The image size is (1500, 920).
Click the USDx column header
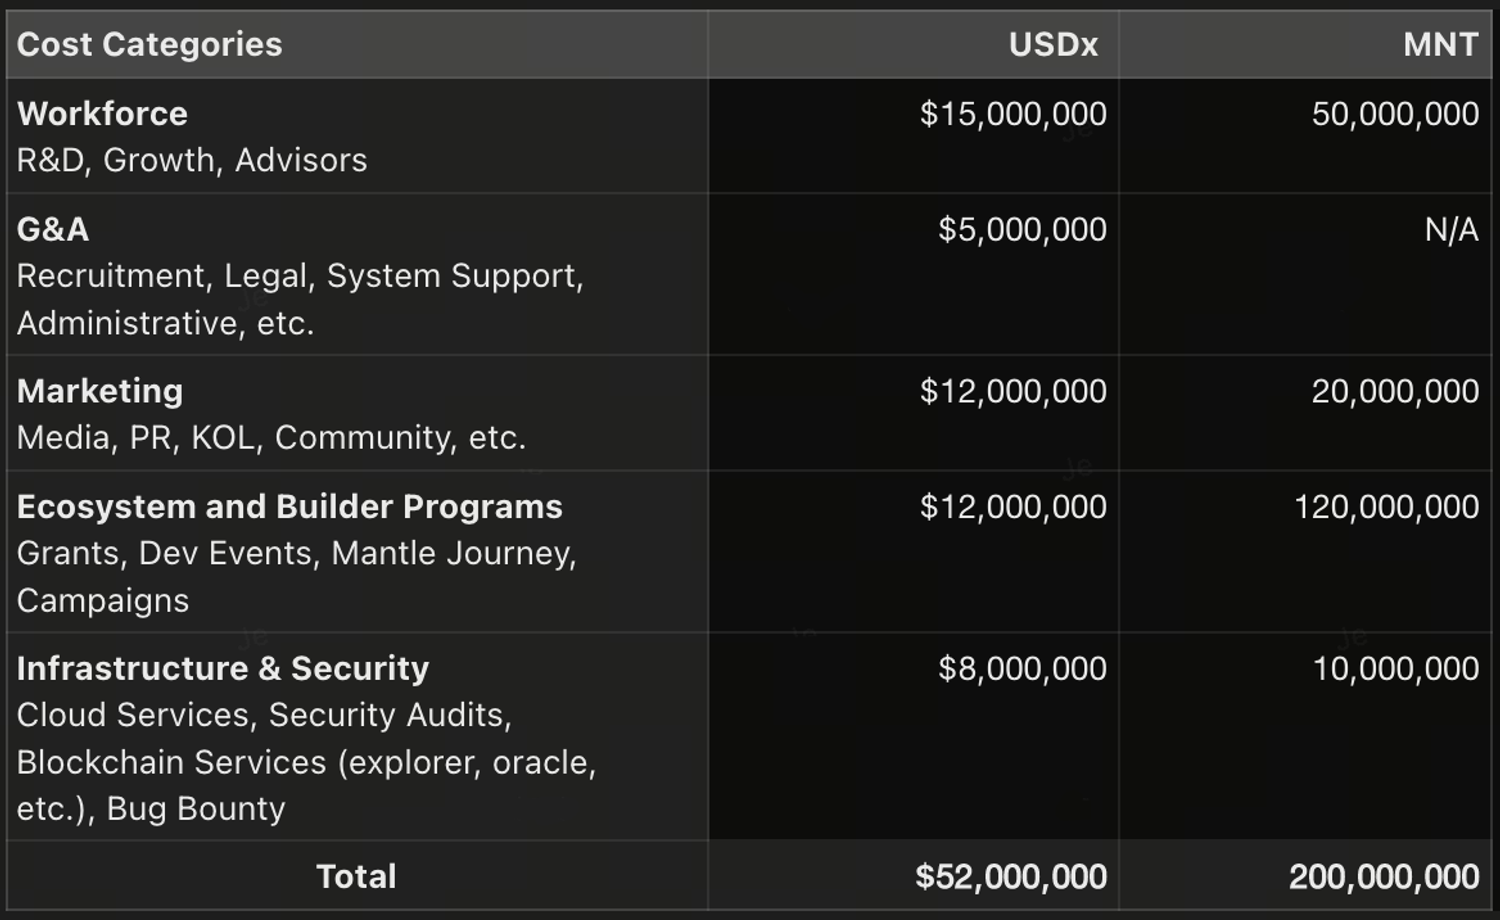[x=1053, y=45]
